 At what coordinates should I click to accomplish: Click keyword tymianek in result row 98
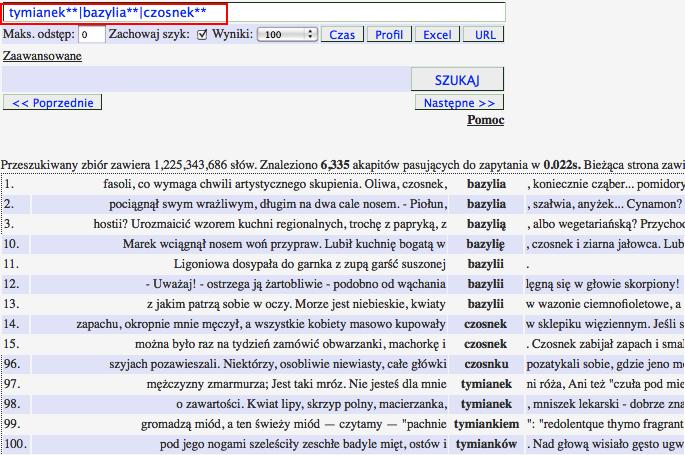[486, 404]
